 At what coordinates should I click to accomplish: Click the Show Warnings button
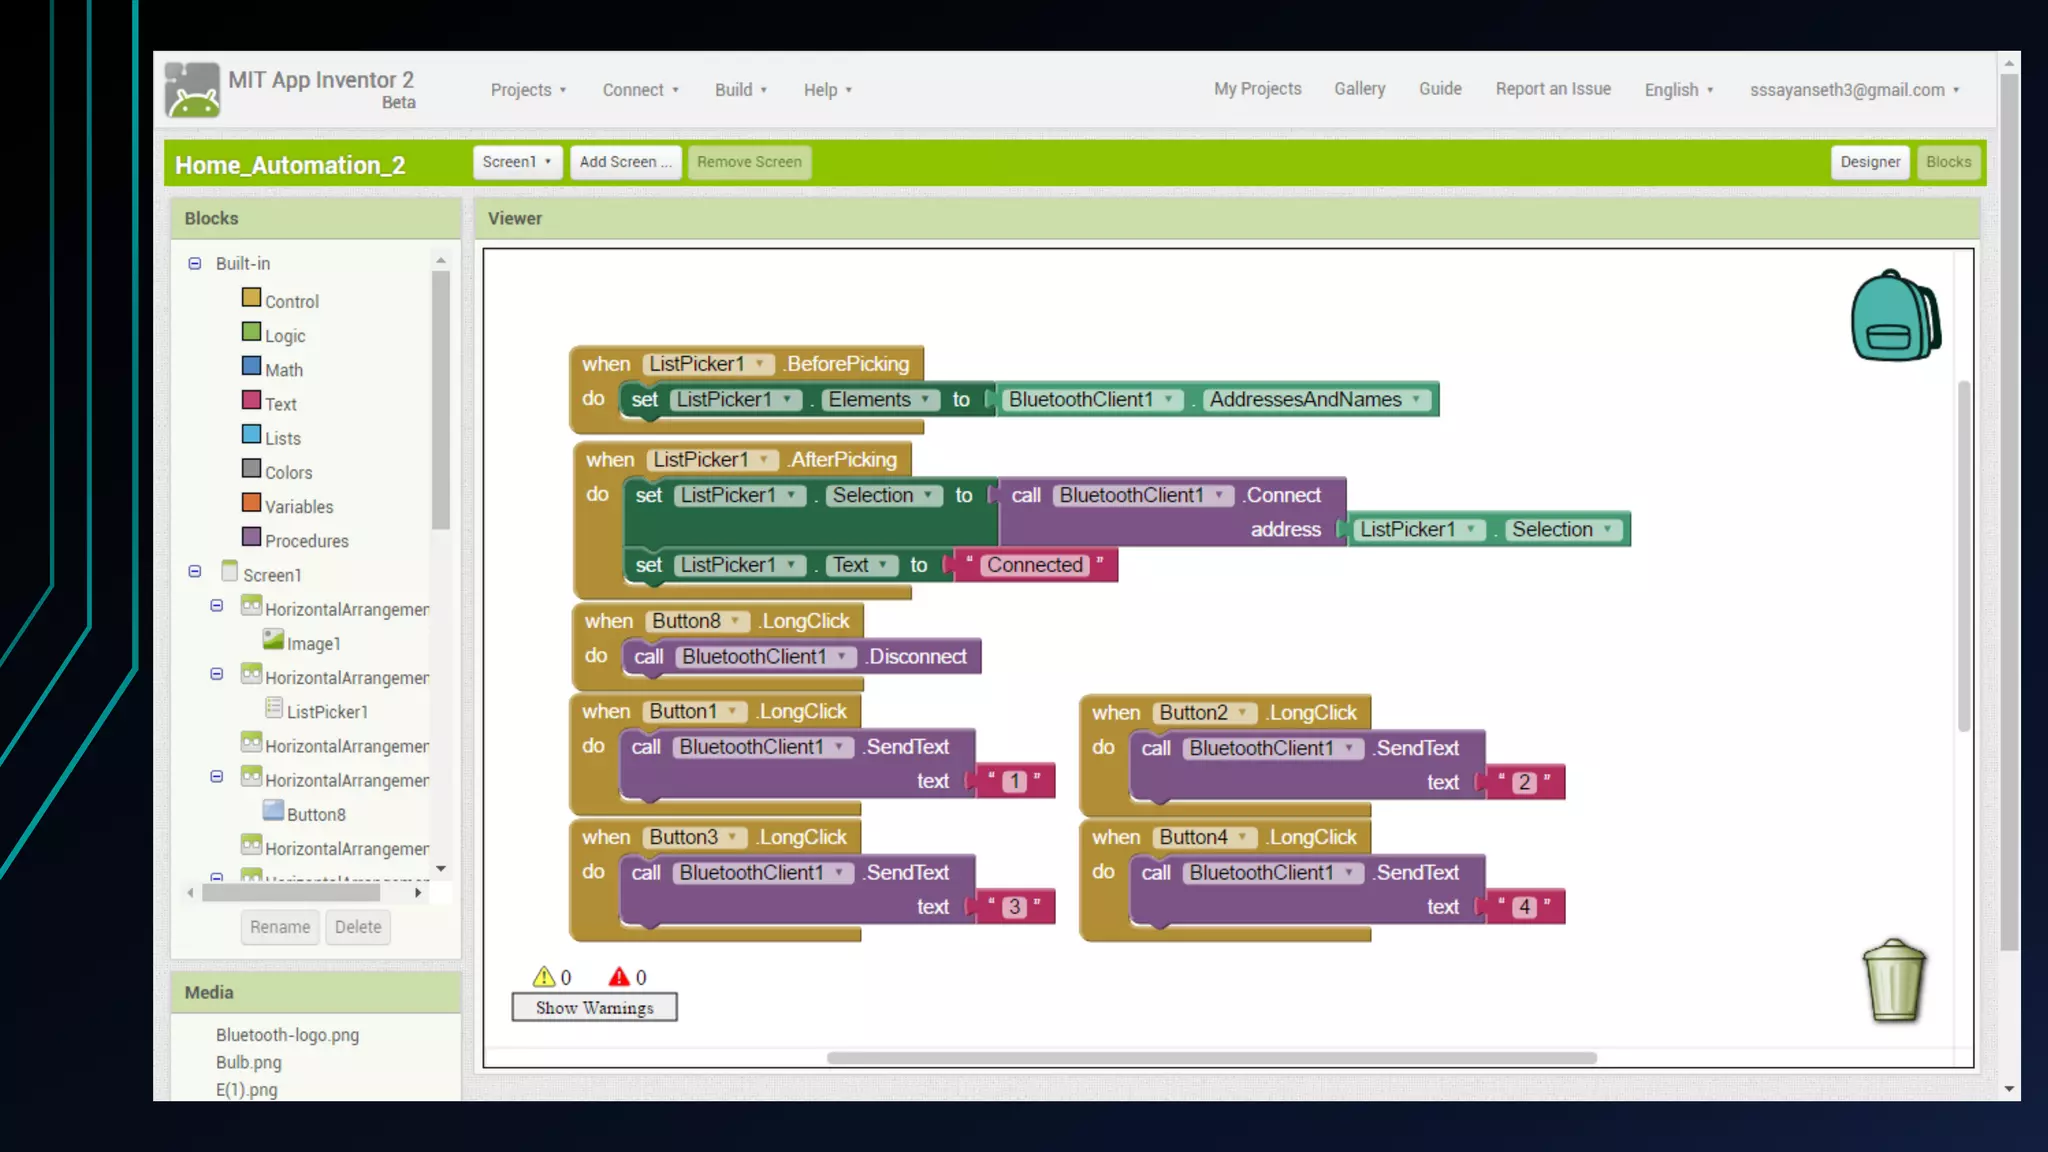click(x=594, y=1007)
